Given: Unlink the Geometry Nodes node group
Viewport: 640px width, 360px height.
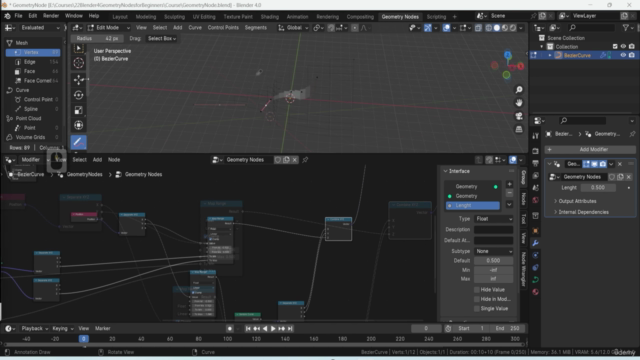Looking at the screenshot, I should (295, 160).
